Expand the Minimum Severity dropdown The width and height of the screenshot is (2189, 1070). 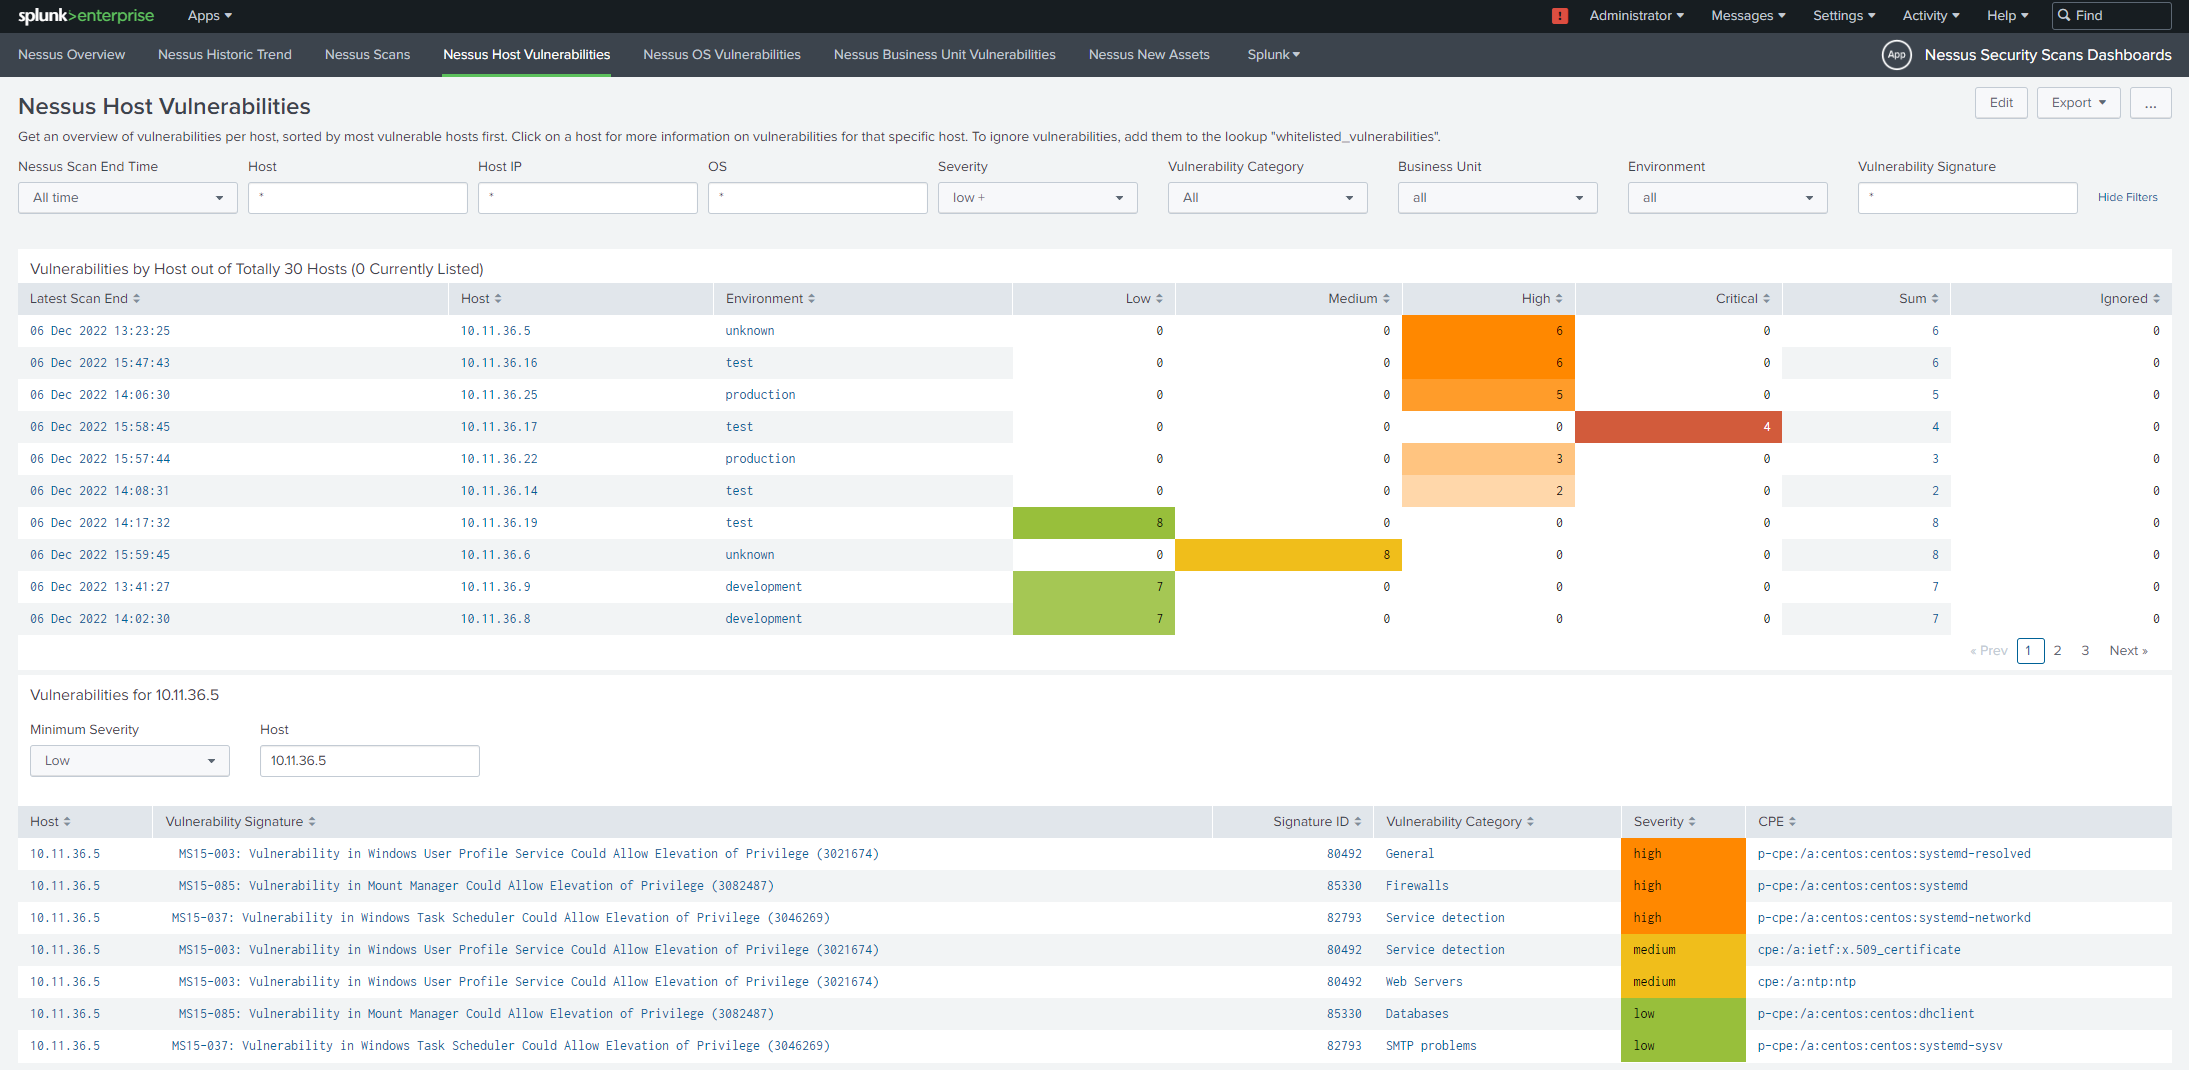coord(130,761)
